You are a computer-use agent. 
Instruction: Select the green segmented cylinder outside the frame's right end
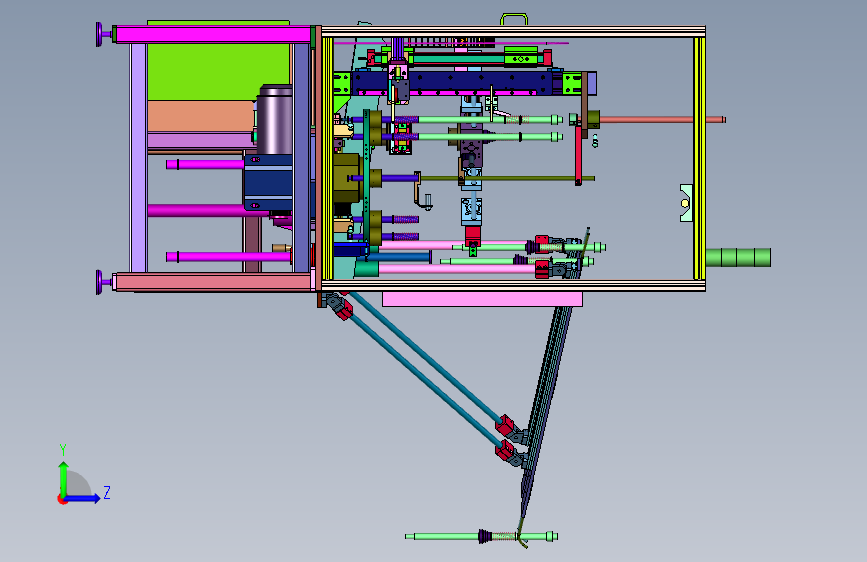click(738, 257)
